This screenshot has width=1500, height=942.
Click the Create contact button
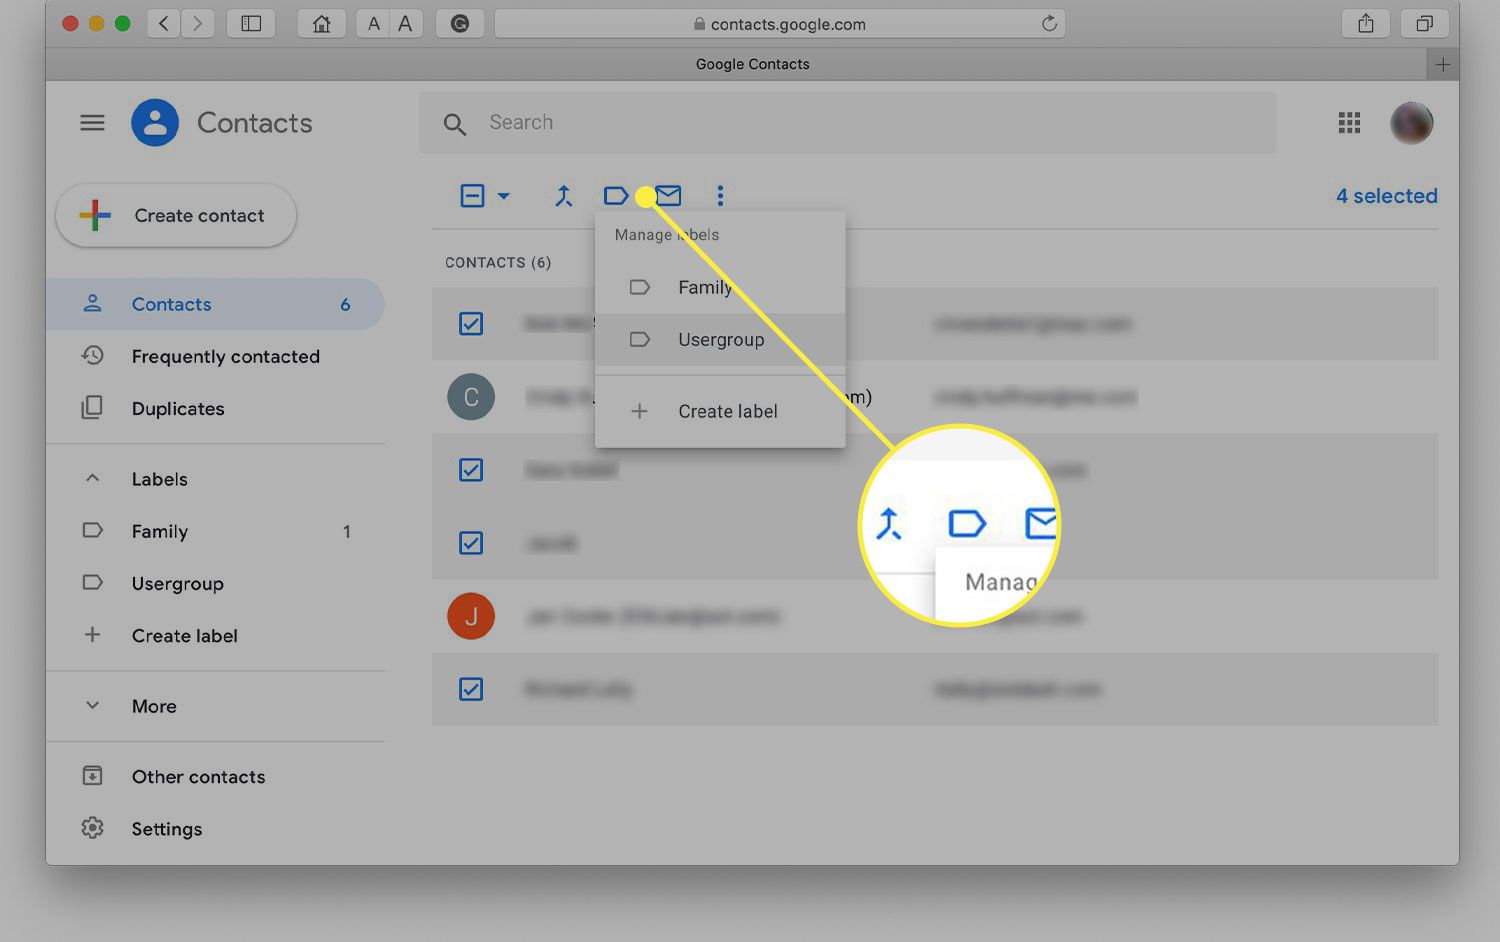(176, 215)
